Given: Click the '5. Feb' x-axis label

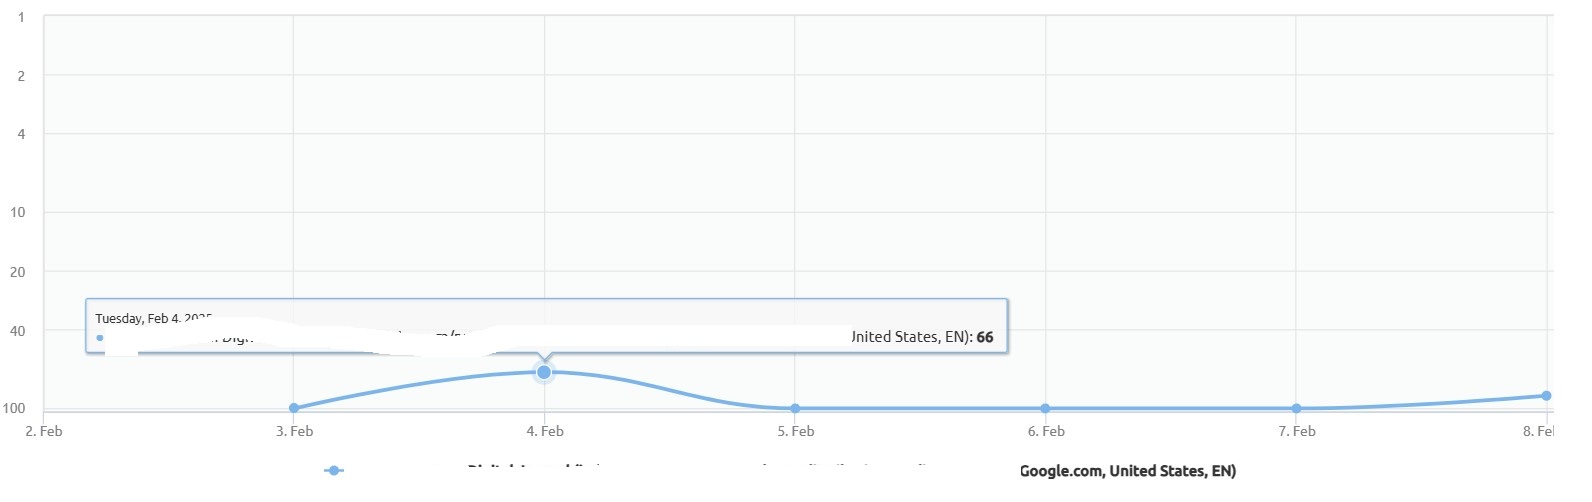Looking at the screenshot, I should coord(796,431).
